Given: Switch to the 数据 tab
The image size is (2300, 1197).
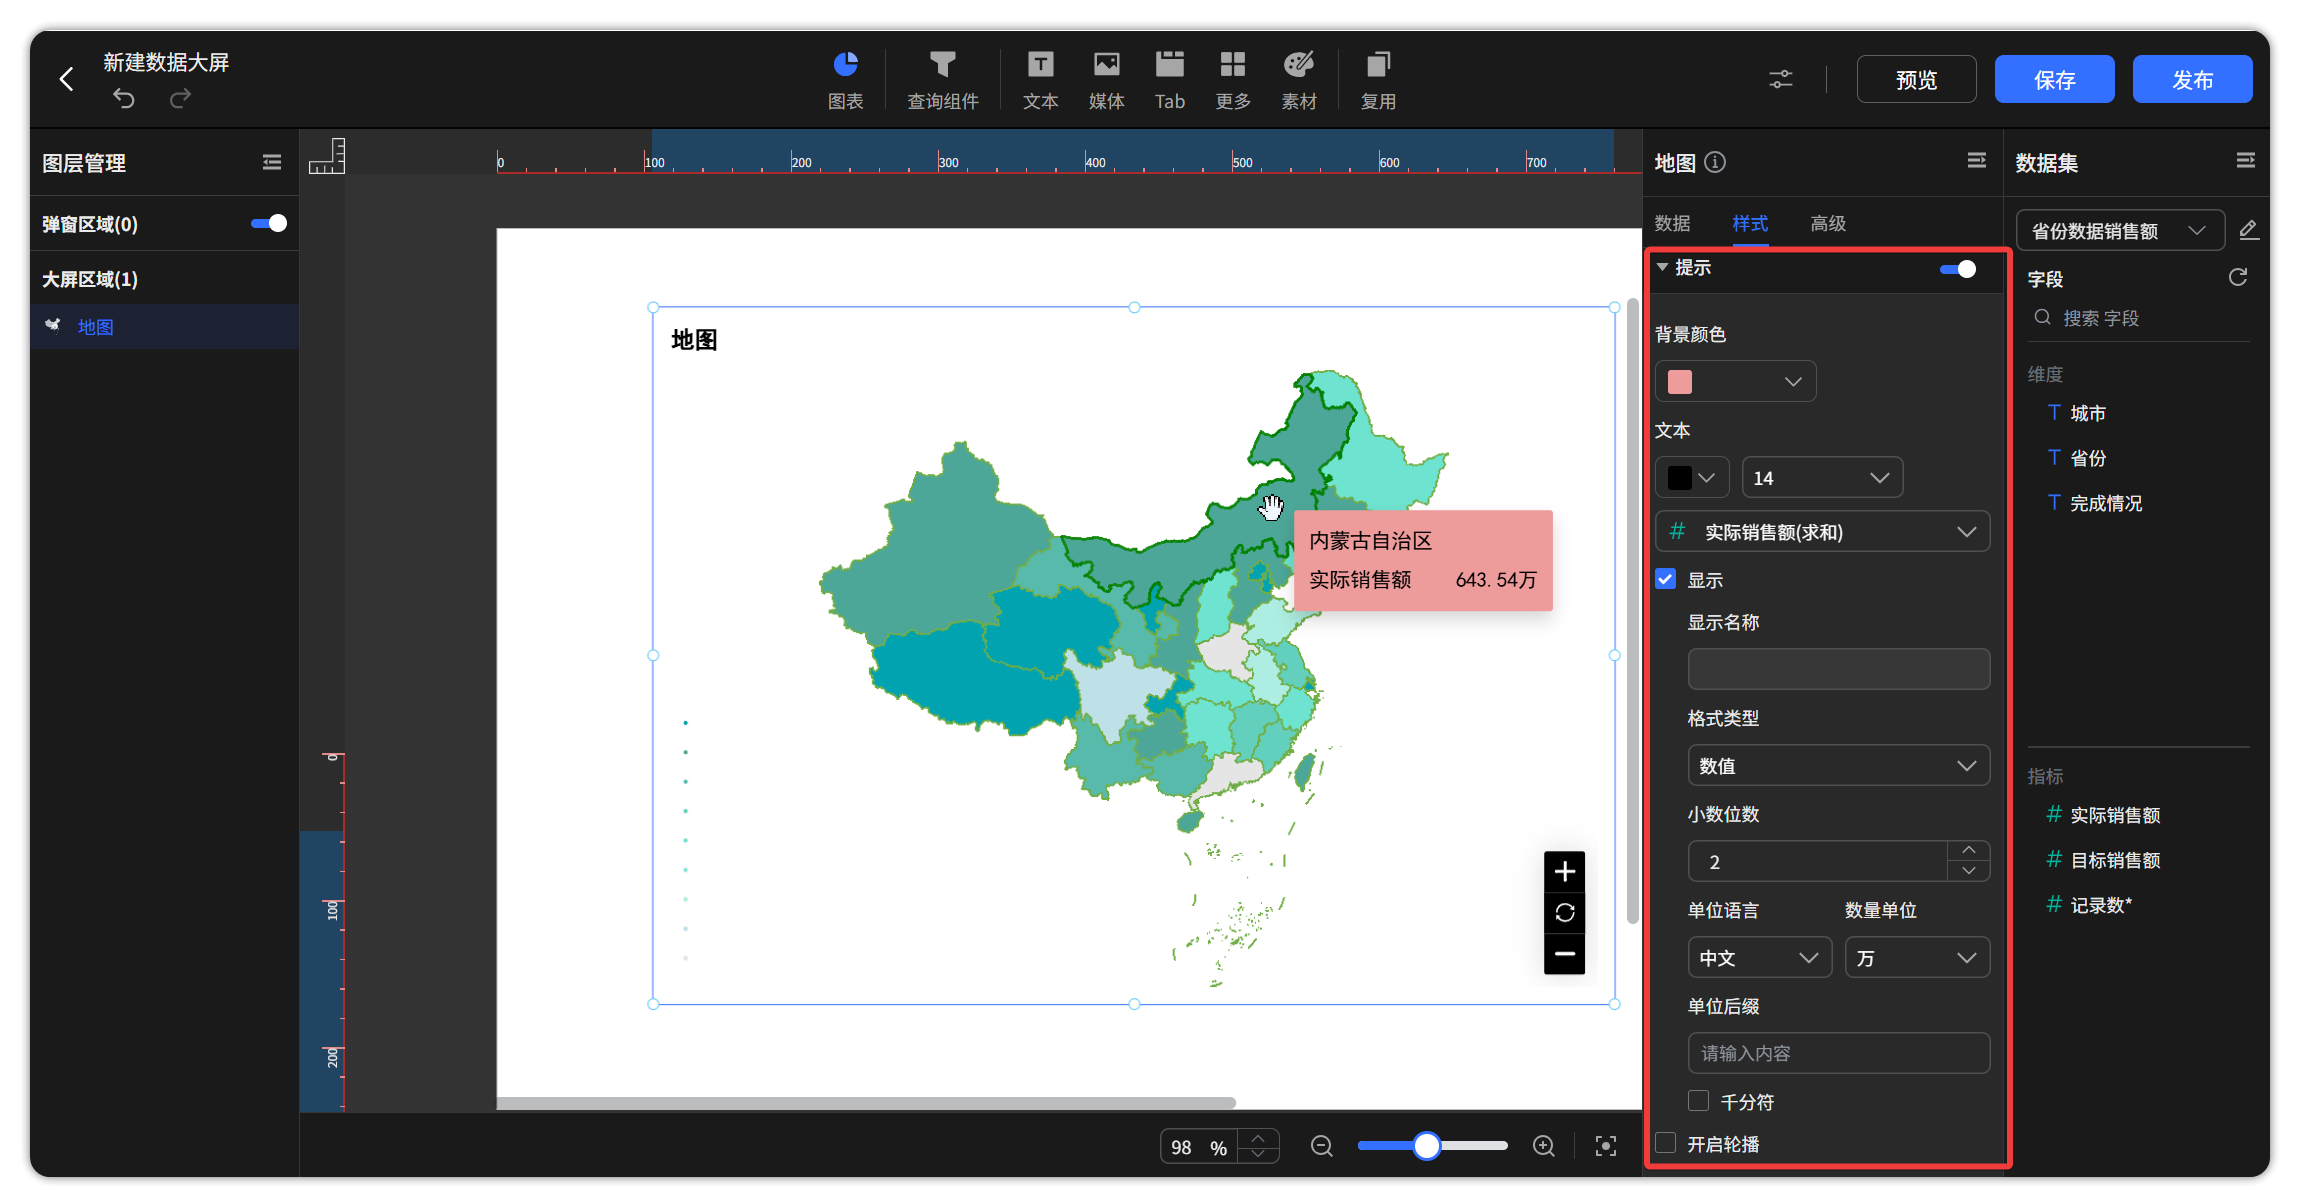Looking at the screenshot, I should 1672,223.
